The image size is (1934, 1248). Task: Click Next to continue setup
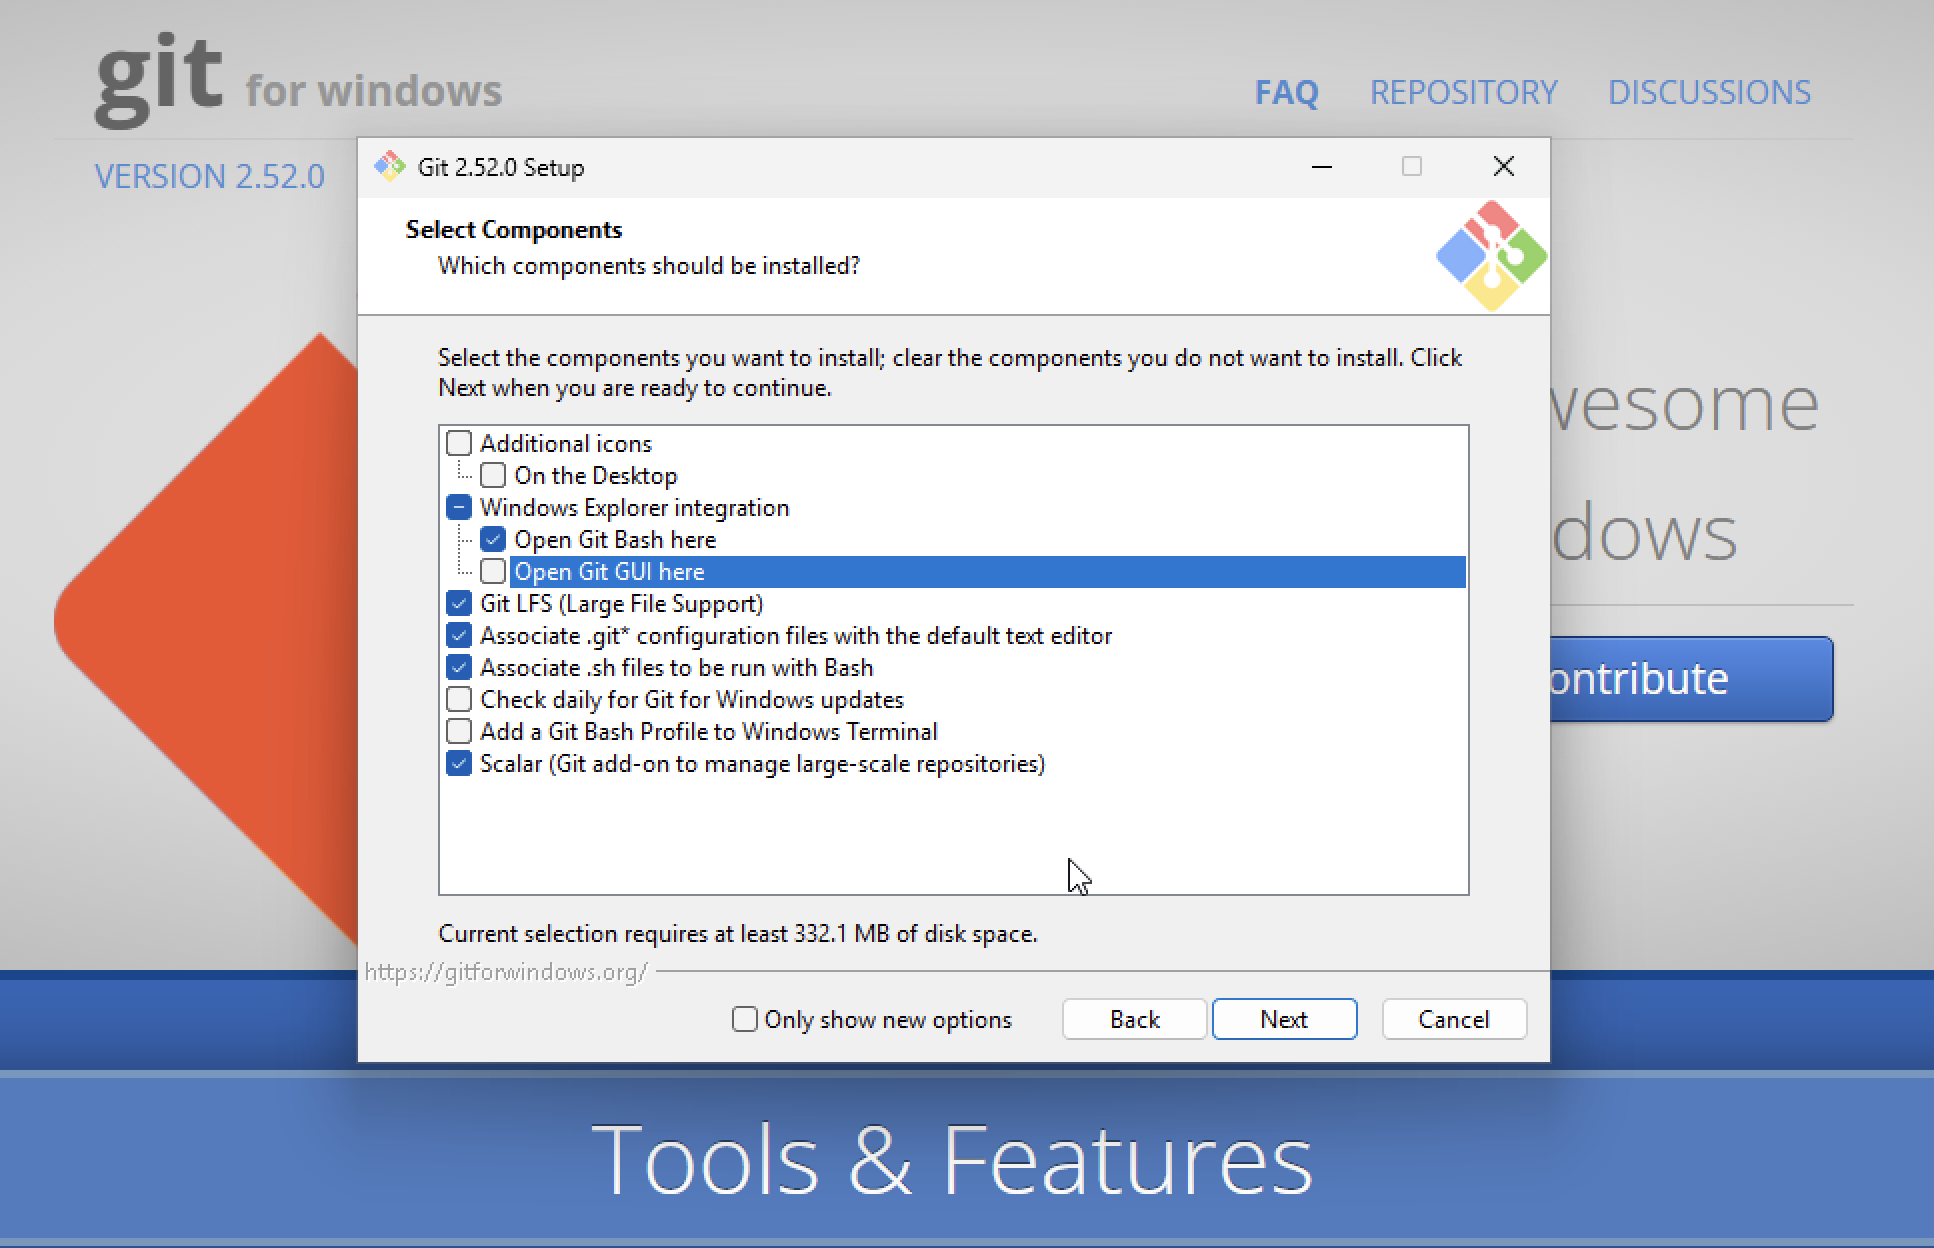tap(1284, 1019)
